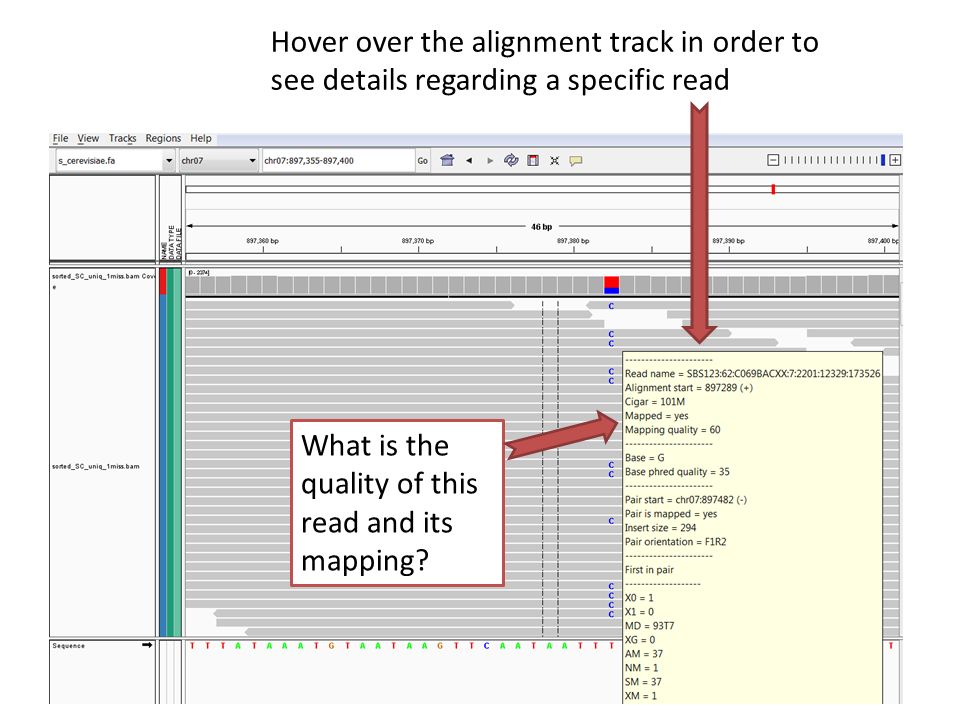Open the chr07 chromosome dropdown
This screenshot has width=960, height=720.
218,160
